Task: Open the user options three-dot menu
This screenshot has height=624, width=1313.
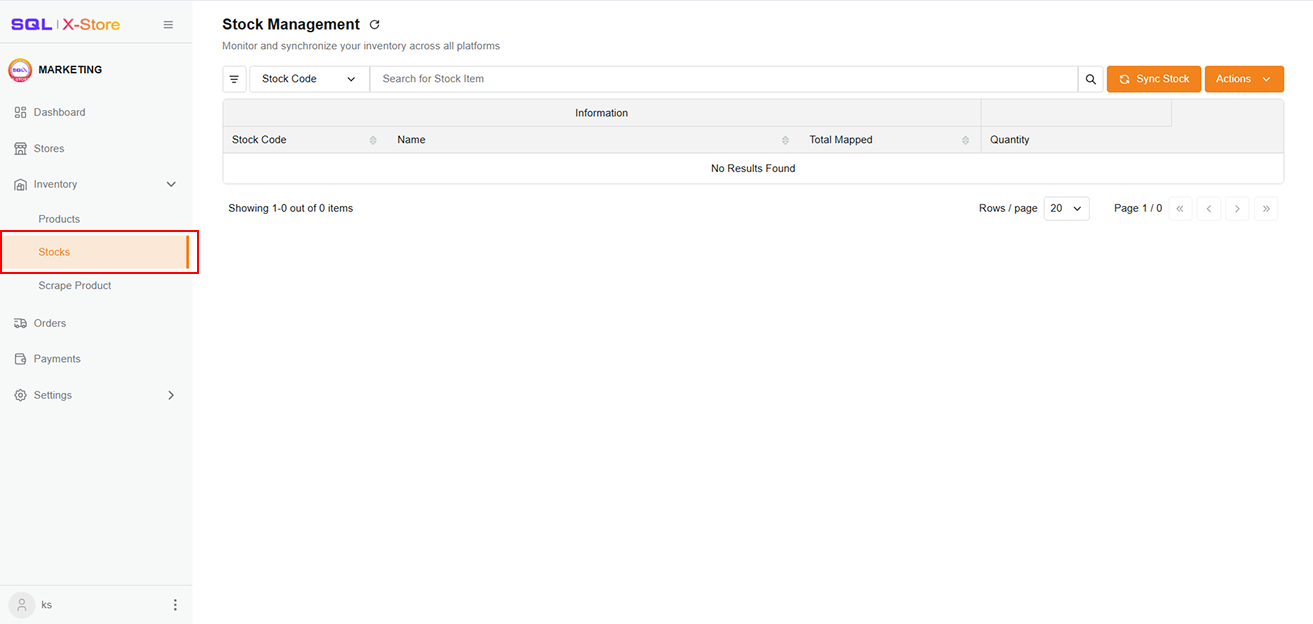Action: pyautogui.click(x=175, y=605)
